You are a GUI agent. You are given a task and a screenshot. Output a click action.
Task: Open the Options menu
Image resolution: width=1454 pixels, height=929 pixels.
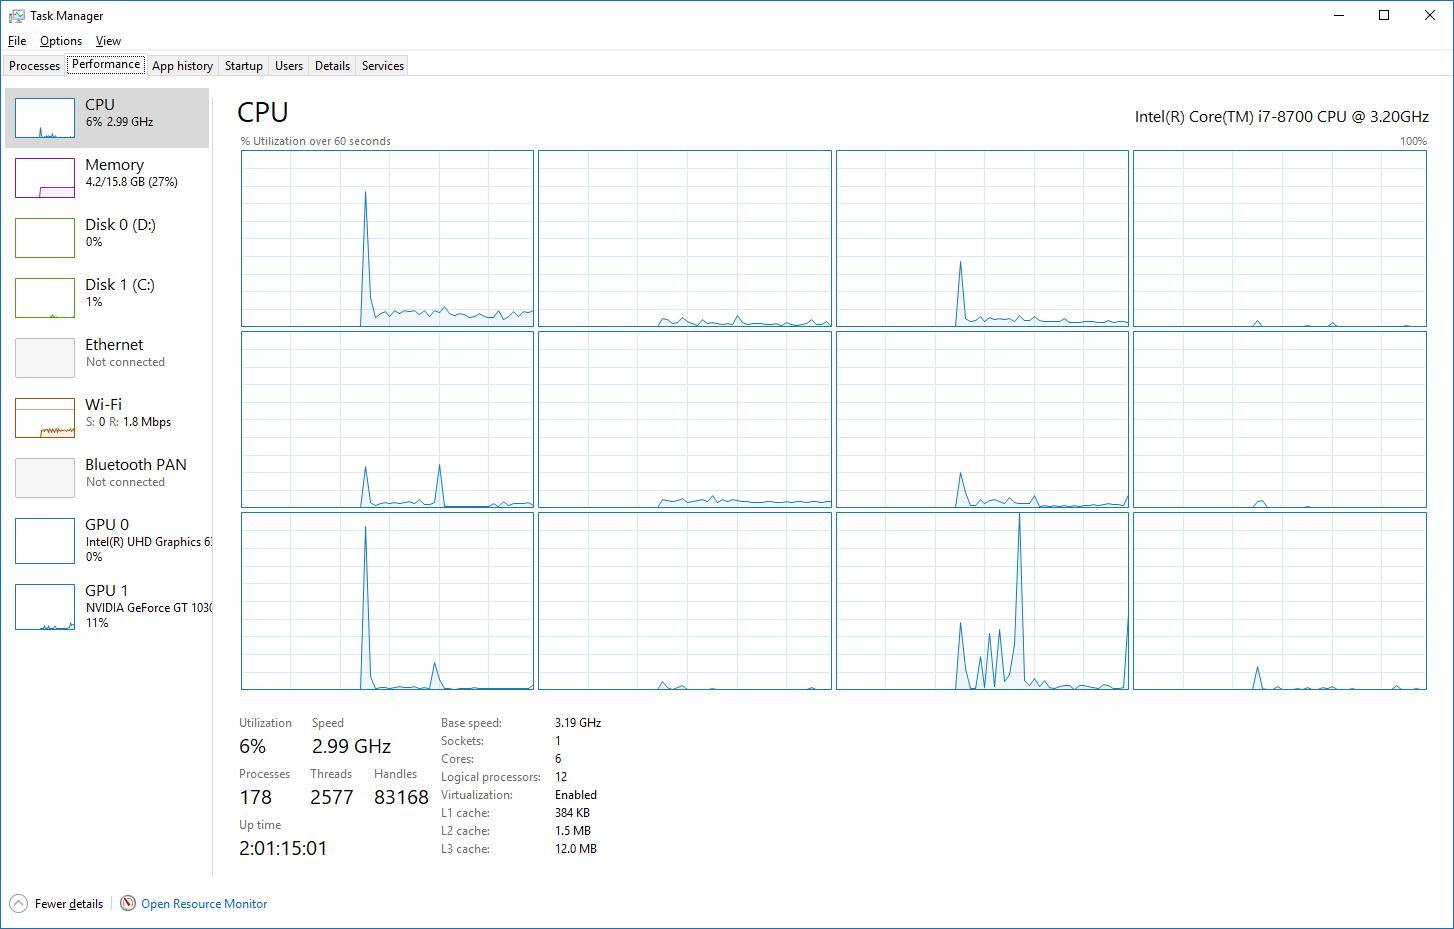(x=61, y=41)
